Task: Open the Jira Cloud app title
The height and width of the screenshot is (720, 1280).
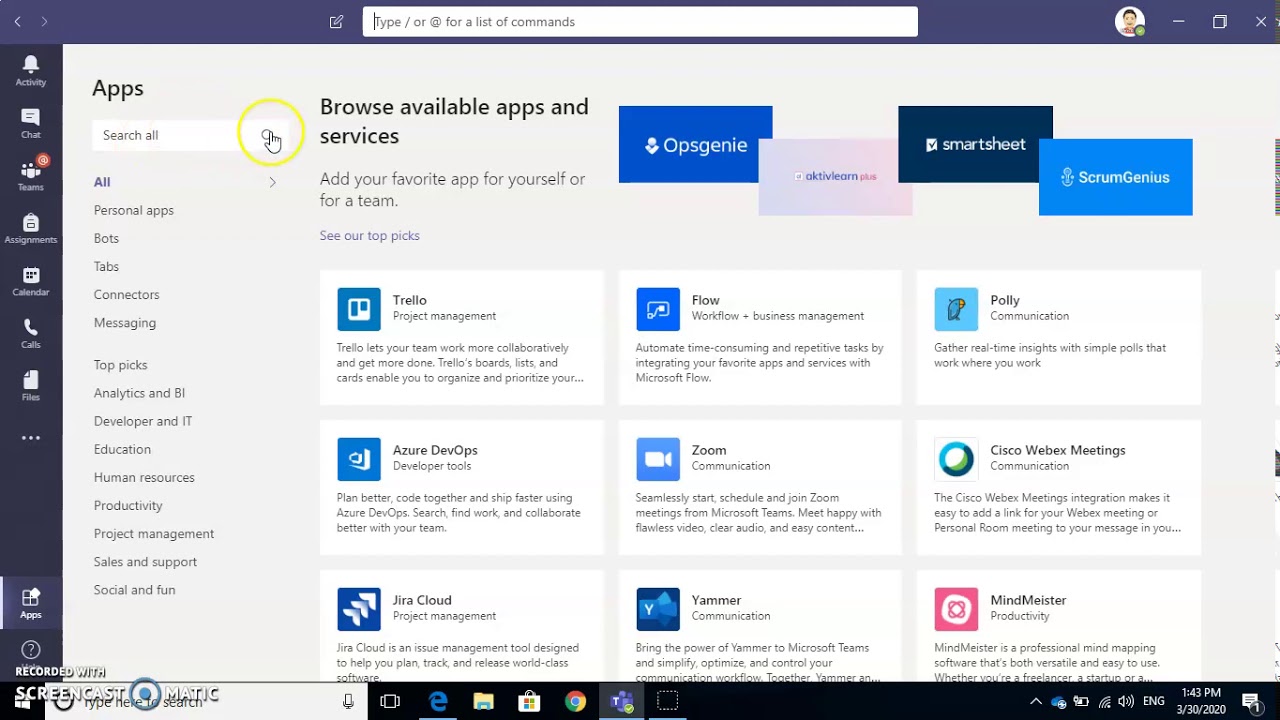Action: pyautogui.click(x=422, y=600)
